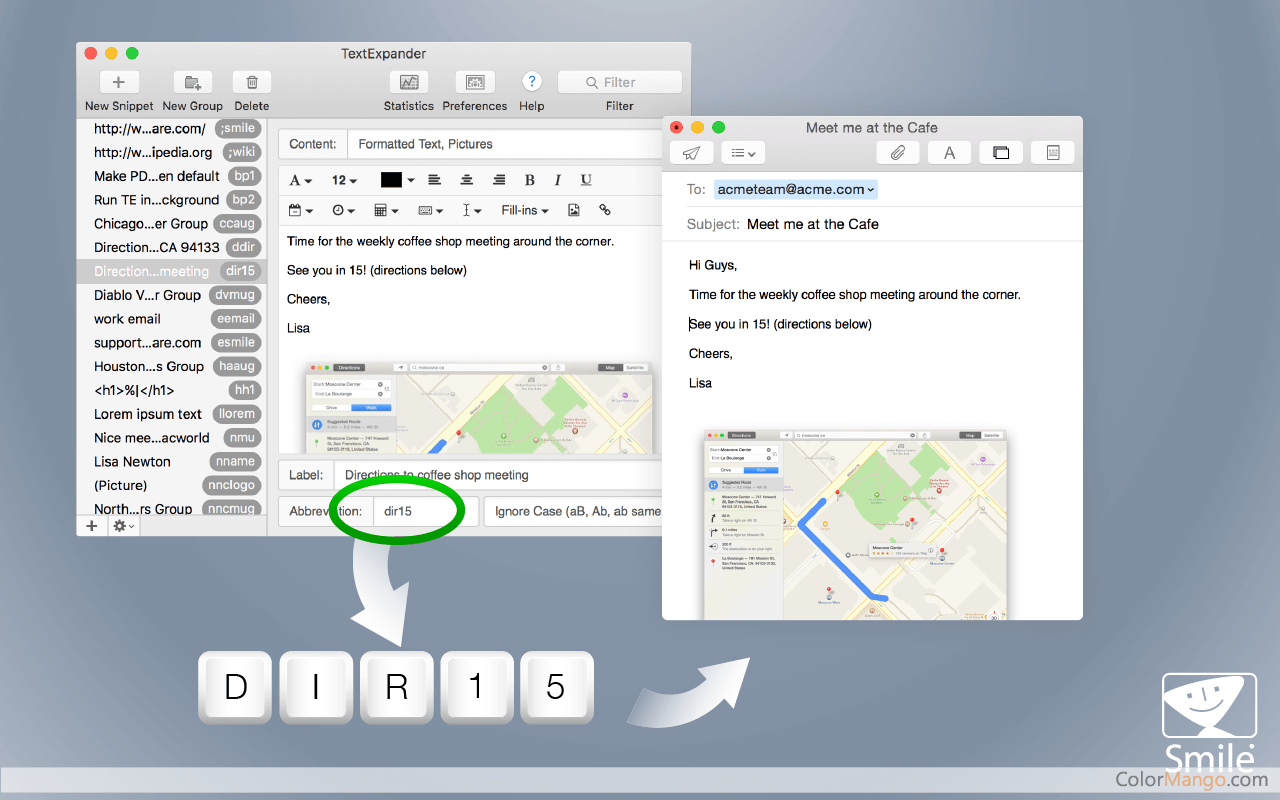
Task: Center align snippet text
Action: (467, 180)
